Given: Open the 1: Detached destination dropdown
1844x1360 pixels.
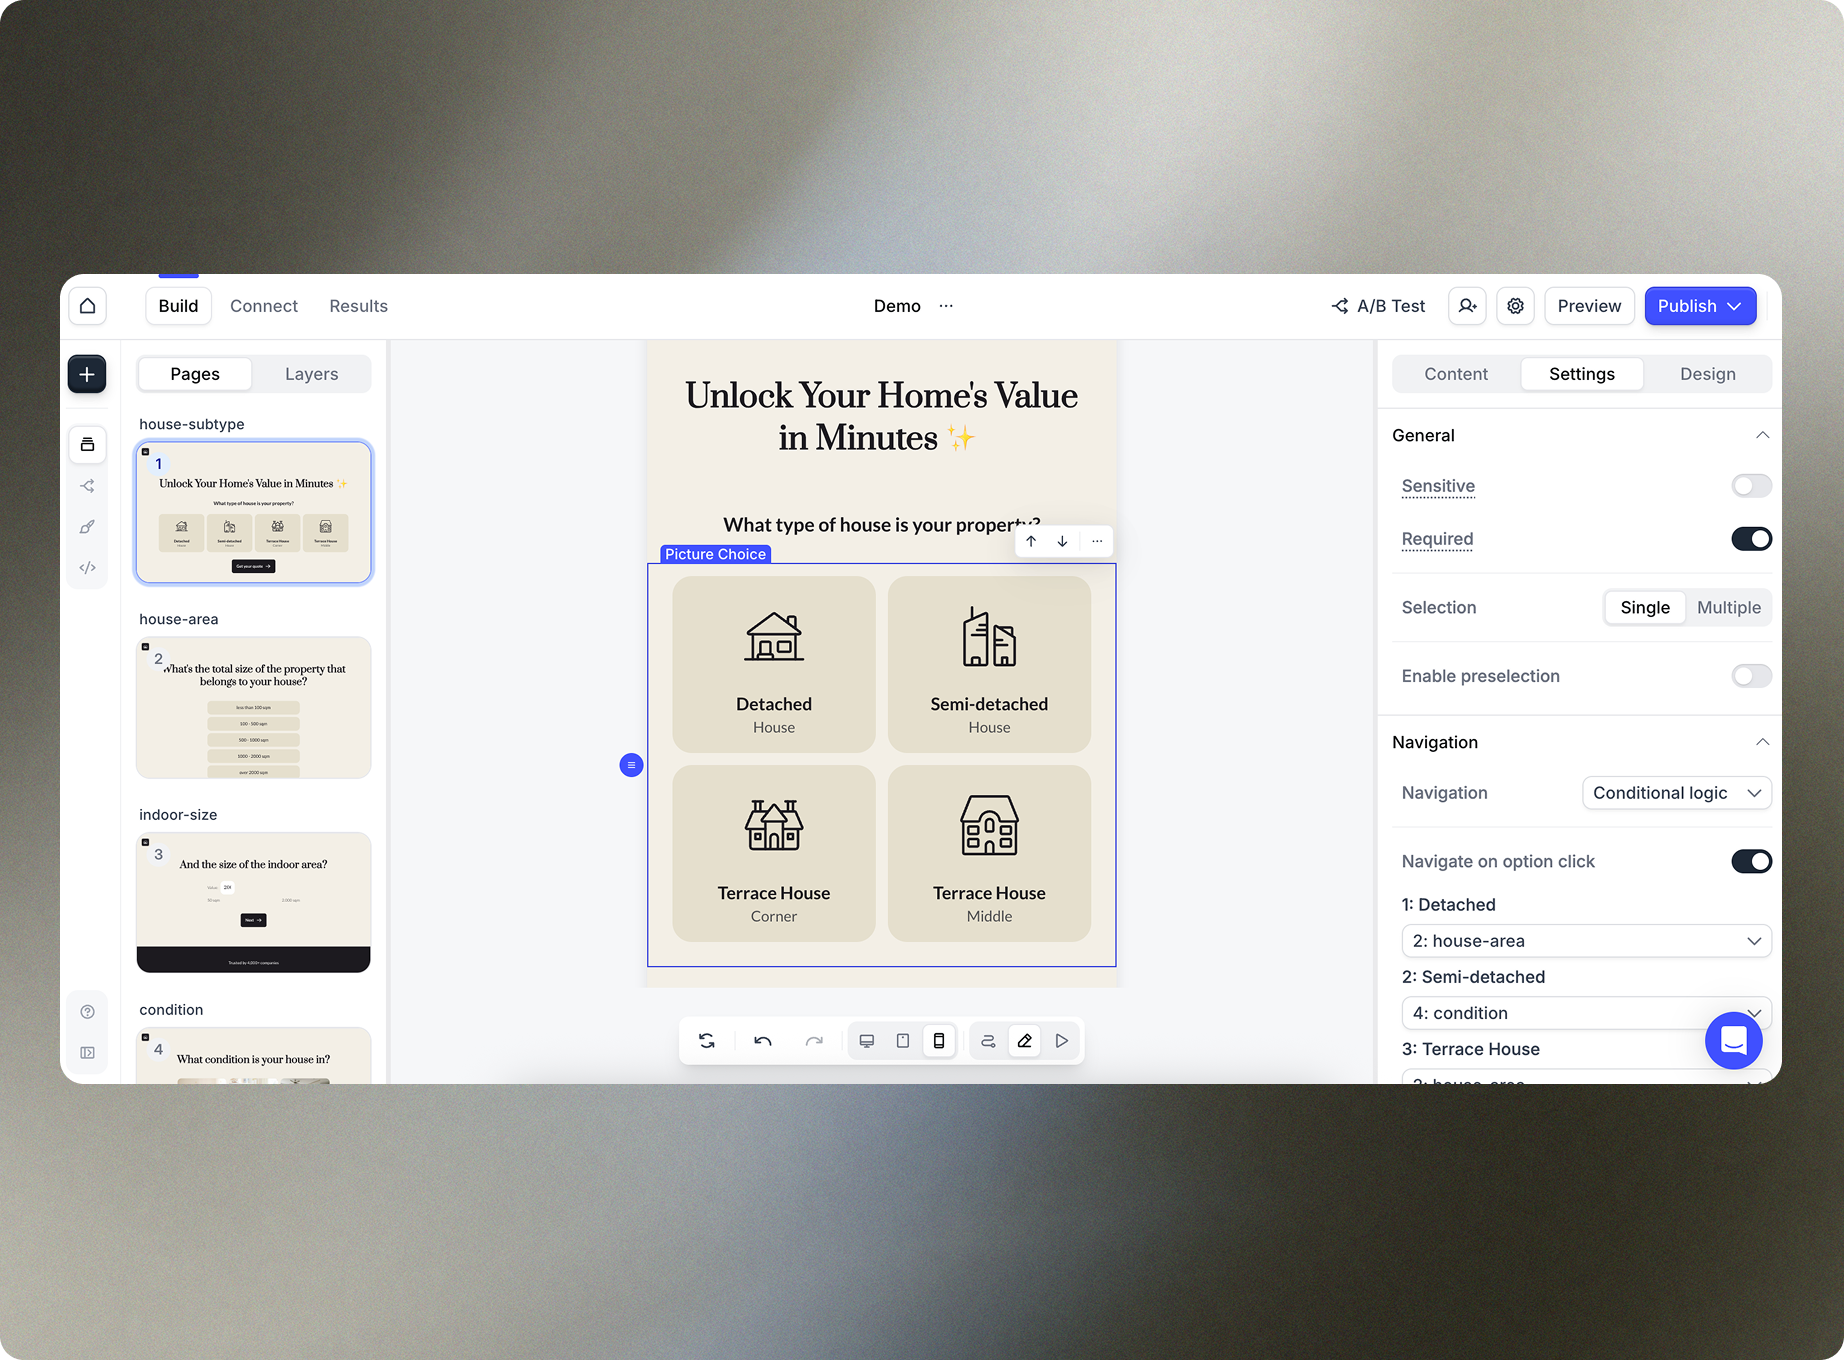Looking at the screenshot, I should [1586, 941].
